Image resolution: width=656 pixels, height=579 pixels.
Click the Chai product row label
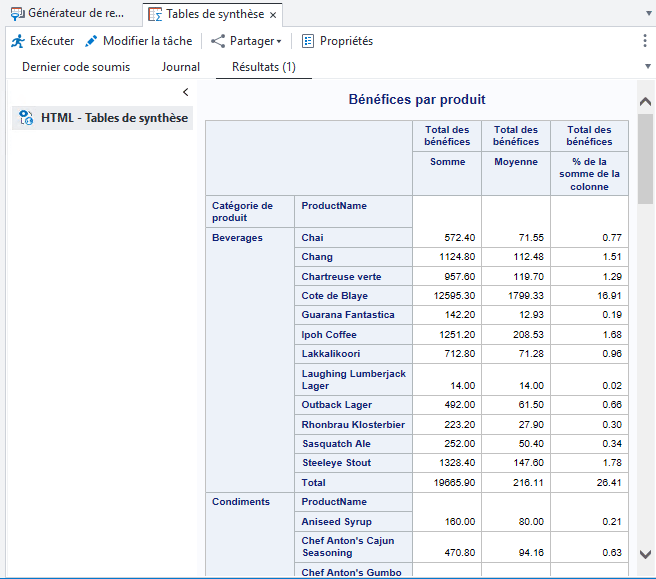pyautogui.click(x=313, y=238)
